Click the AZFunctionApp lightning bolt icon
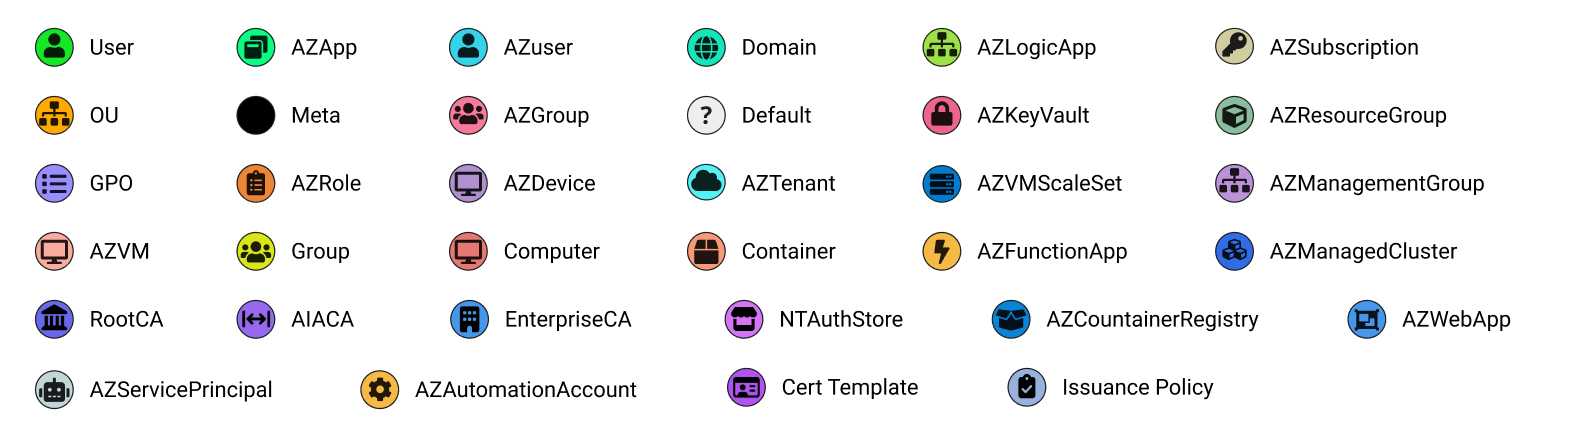This screenshot has width=1582, height=434. pyautogui.click(x=942, y=251)
